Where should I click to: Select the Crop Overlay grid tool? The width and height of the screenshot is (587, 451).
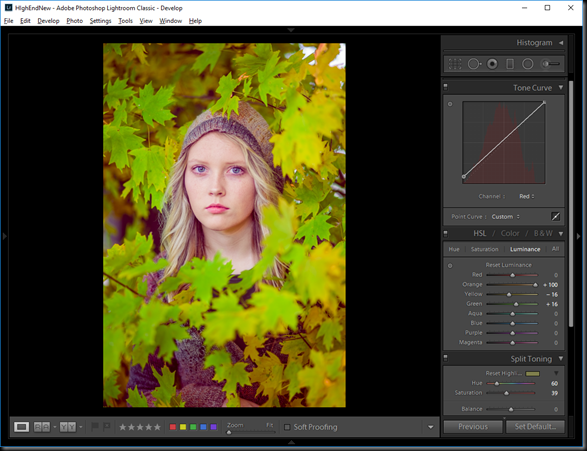click(455, 64)
